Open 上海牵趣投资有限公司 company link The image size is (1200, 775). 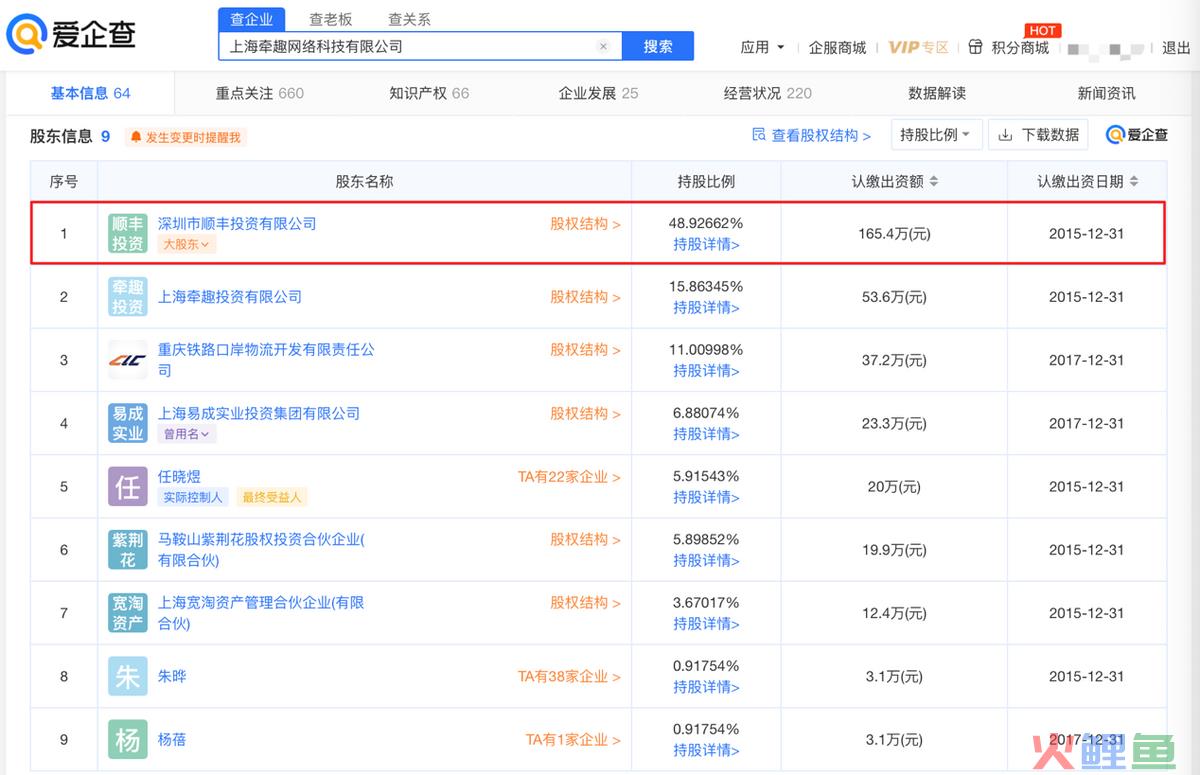coord(230,297)
